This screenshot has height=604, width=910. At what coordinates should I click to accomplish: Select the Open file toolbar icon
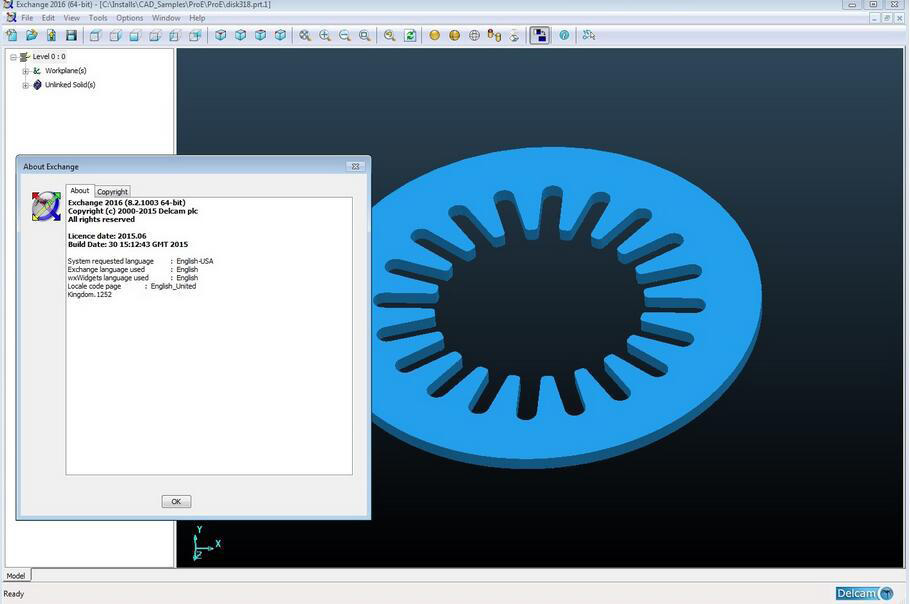[31, 35]
